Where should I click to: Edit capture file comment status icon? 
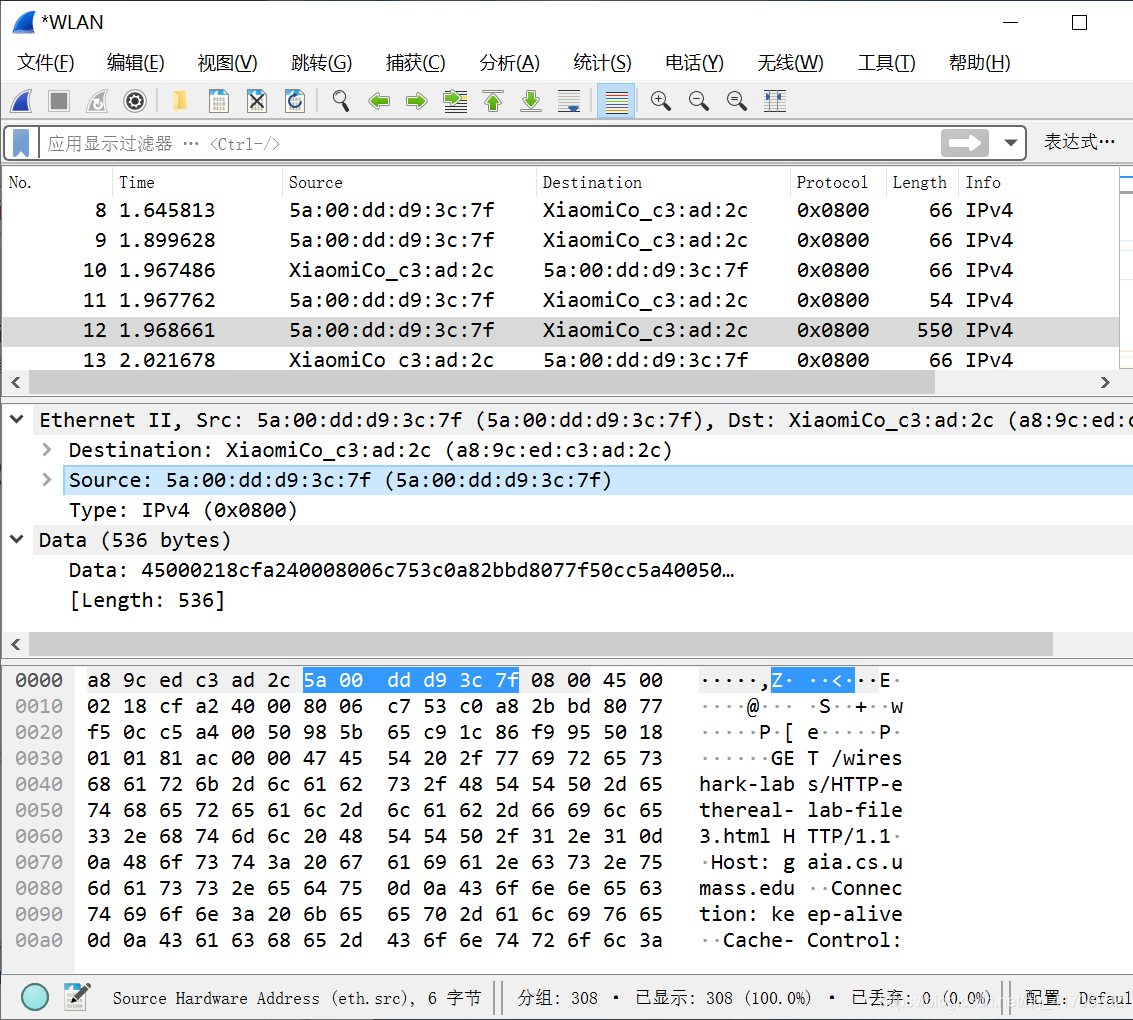[77, 997]
